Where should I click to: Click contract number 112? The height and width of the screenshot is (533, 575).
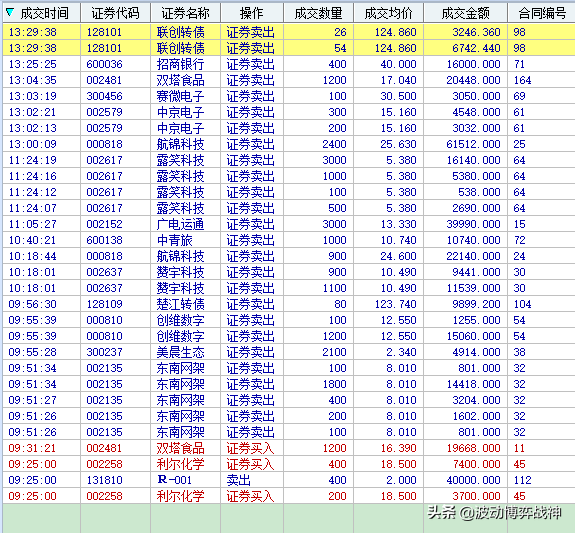point(522,480)
